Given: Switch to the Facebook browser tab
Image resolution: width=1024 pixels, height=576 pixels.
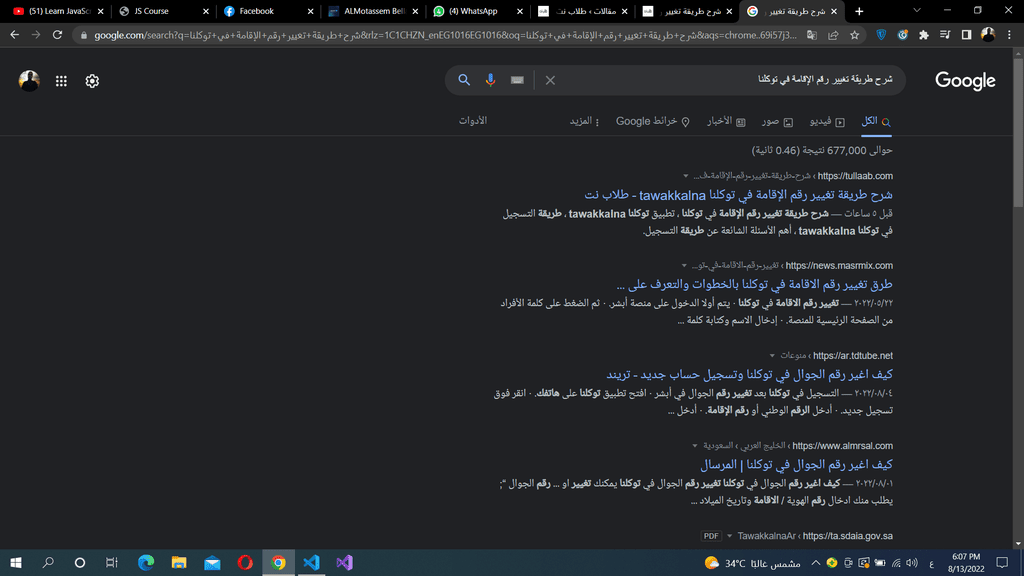Looking at the screenshot, I should (268, 11).
